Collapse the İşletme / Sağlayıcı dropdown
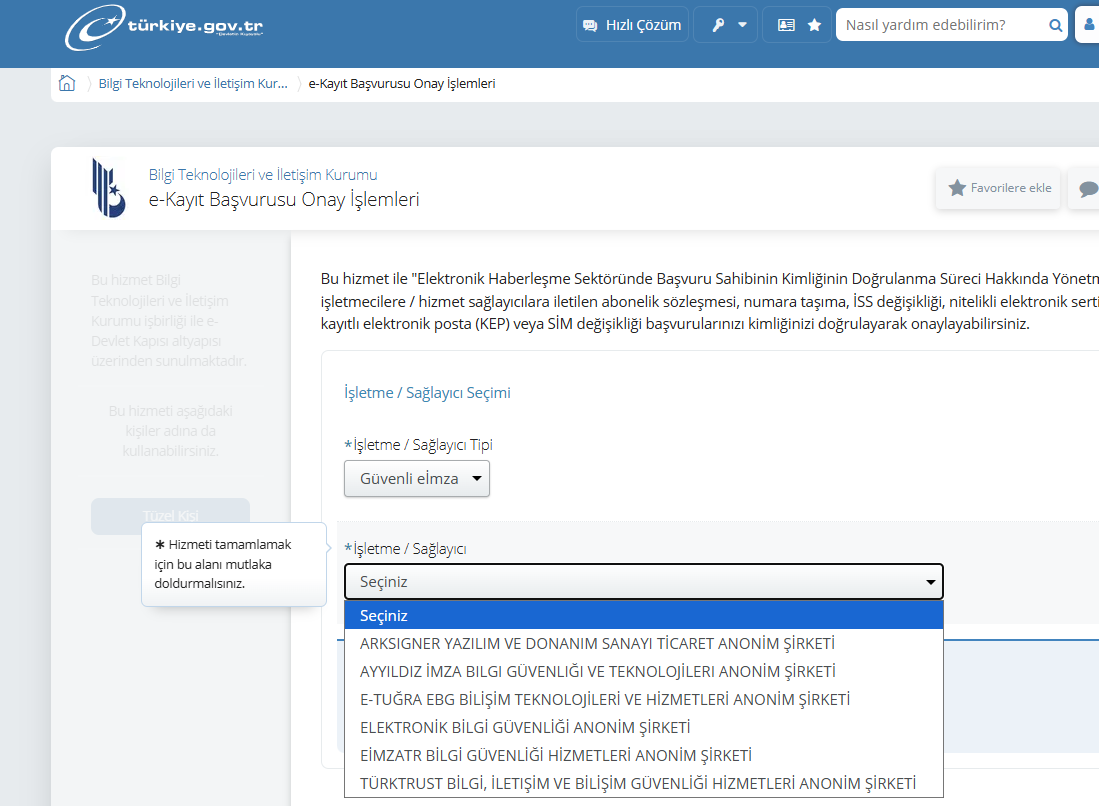The height and width of the screenshot is (806, 1099). click(x=643, y=582)
